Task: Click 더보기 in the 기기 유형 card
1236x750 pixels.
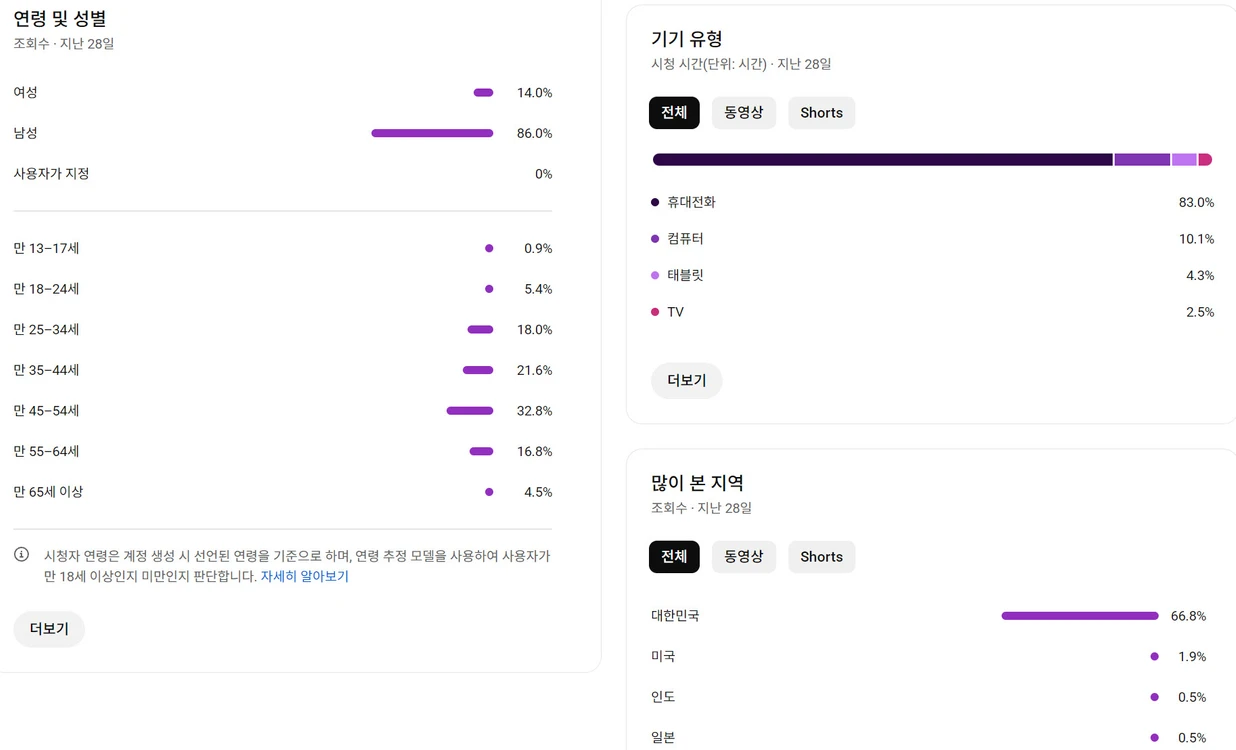Action: tap(687, 381)
